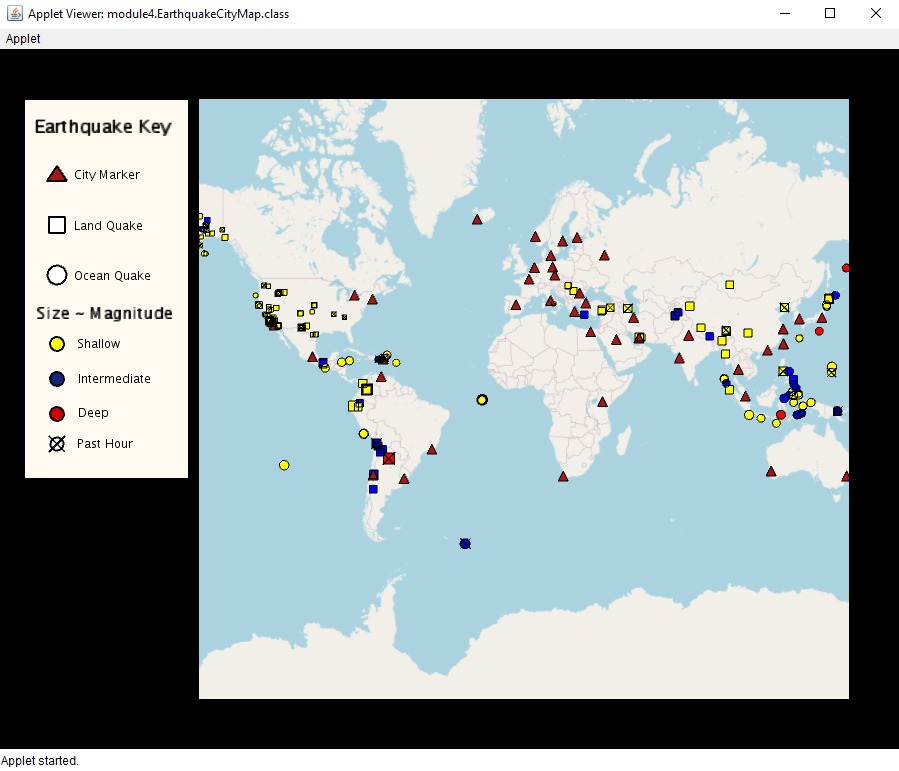
Task: Click the Earthquake Key panel heading
Action: (104, 127)
